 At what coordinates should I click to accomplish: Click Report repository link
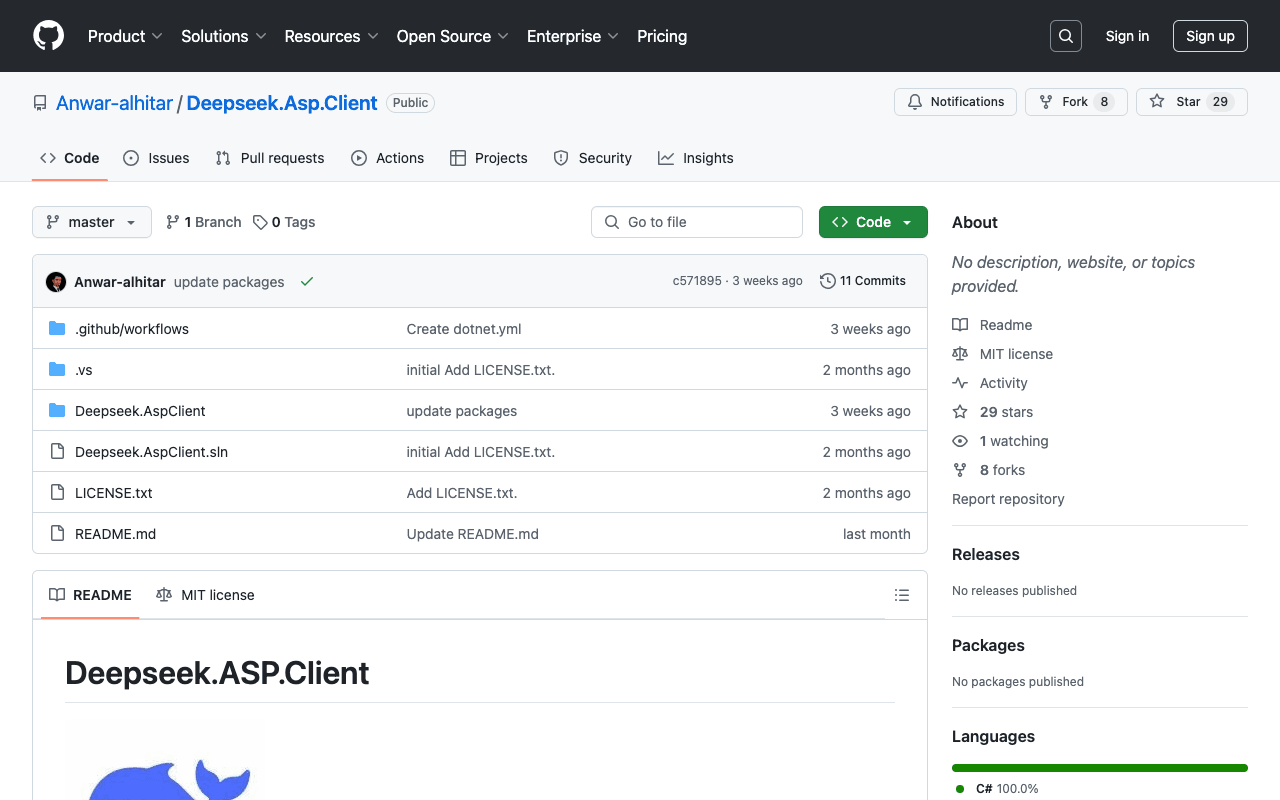[1008, 499]
